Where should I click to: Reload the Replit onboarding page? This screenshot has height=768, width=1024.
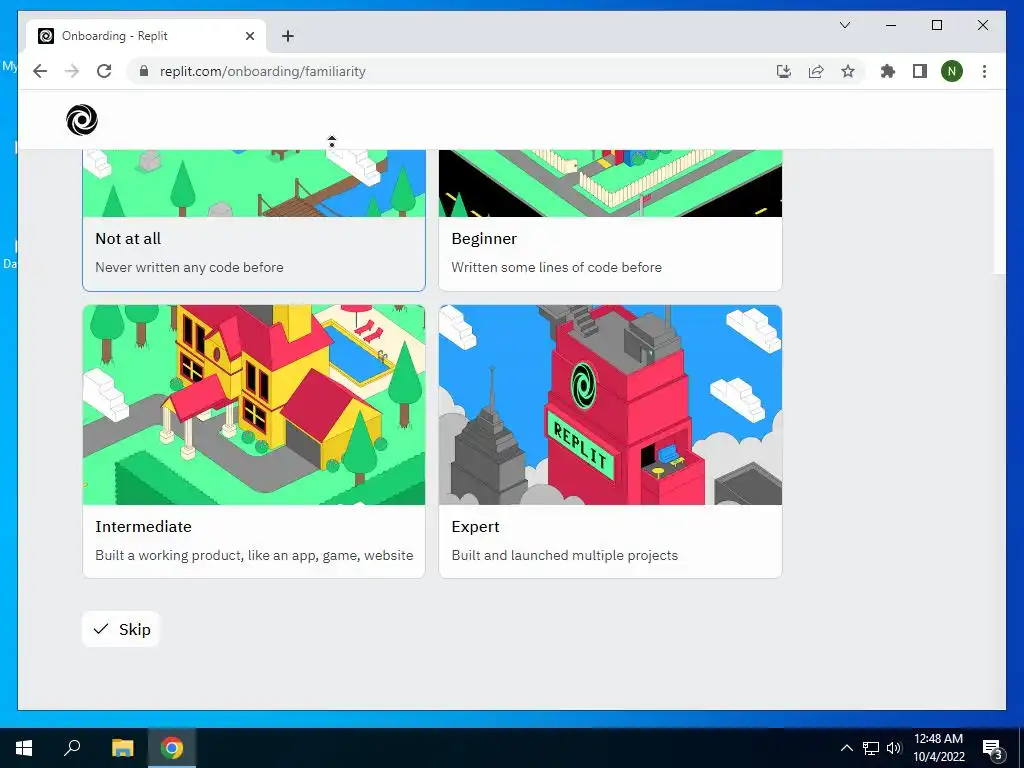pos(104,71)
